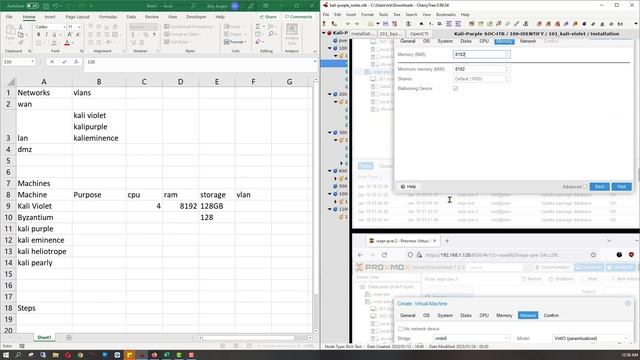Switch to the OpenCTI tab in CherryTree
Viewport: 640px width, 360px height.
(x=419, y=34)
